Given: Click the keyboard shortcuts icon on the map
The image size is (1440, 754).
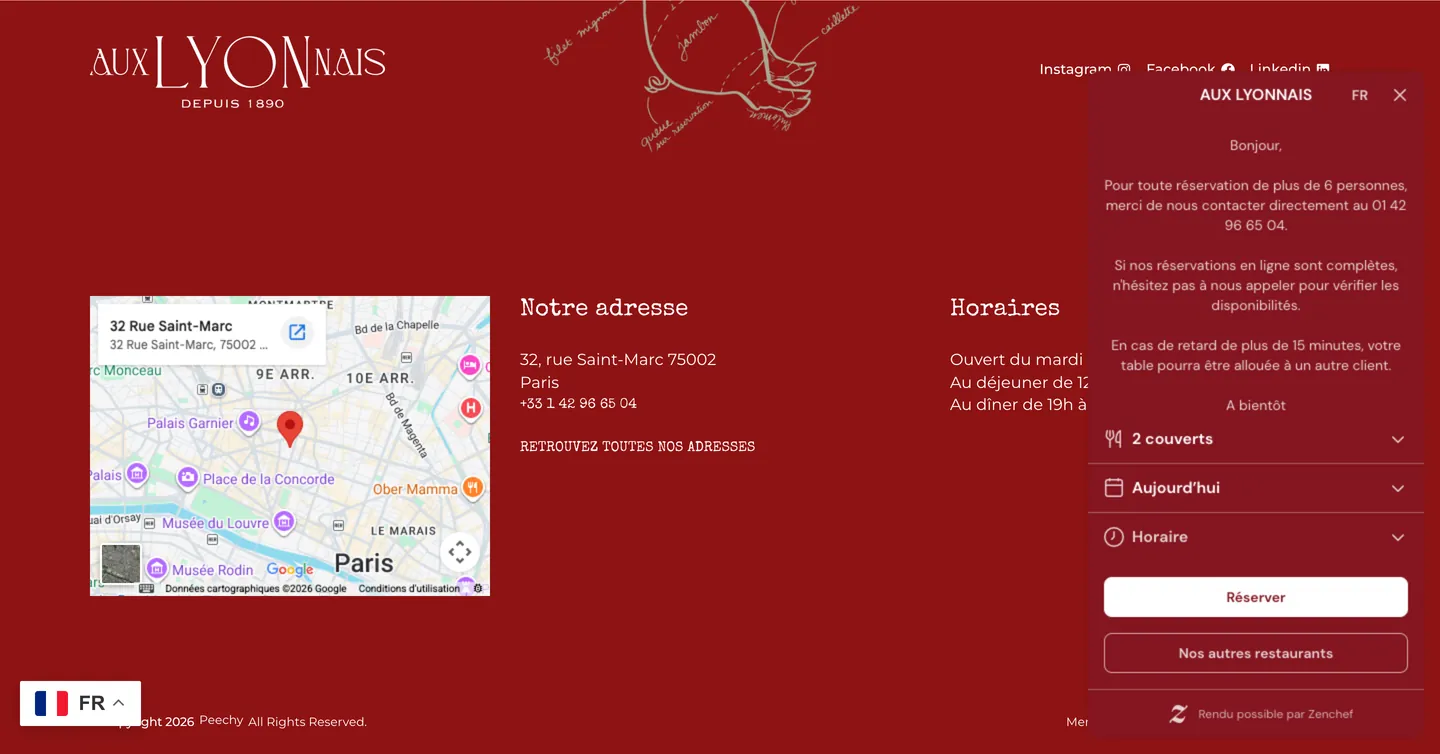Looking at the screenshot, I should 146,589.
